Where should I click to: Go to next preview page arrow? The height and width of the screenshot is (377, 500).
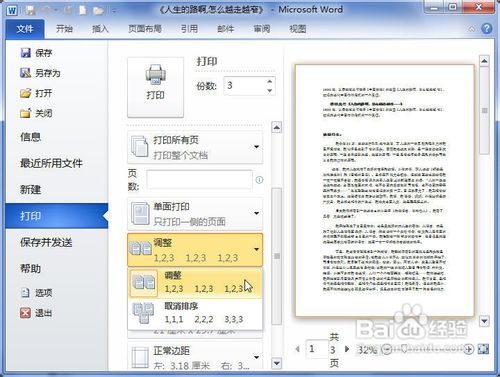(347, 349)
